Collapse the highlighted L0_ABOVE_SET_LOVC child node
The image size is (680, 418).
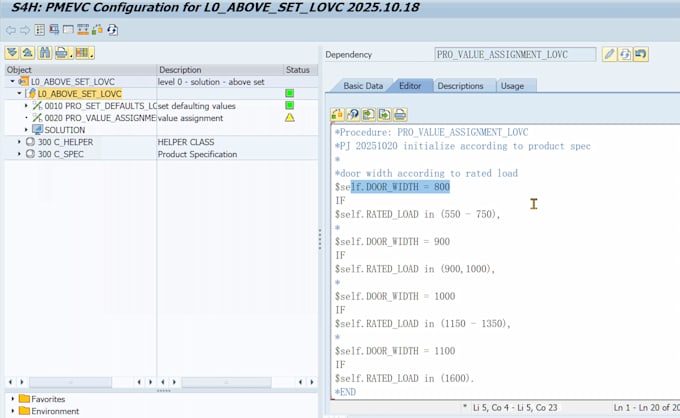tap(19, 93)
